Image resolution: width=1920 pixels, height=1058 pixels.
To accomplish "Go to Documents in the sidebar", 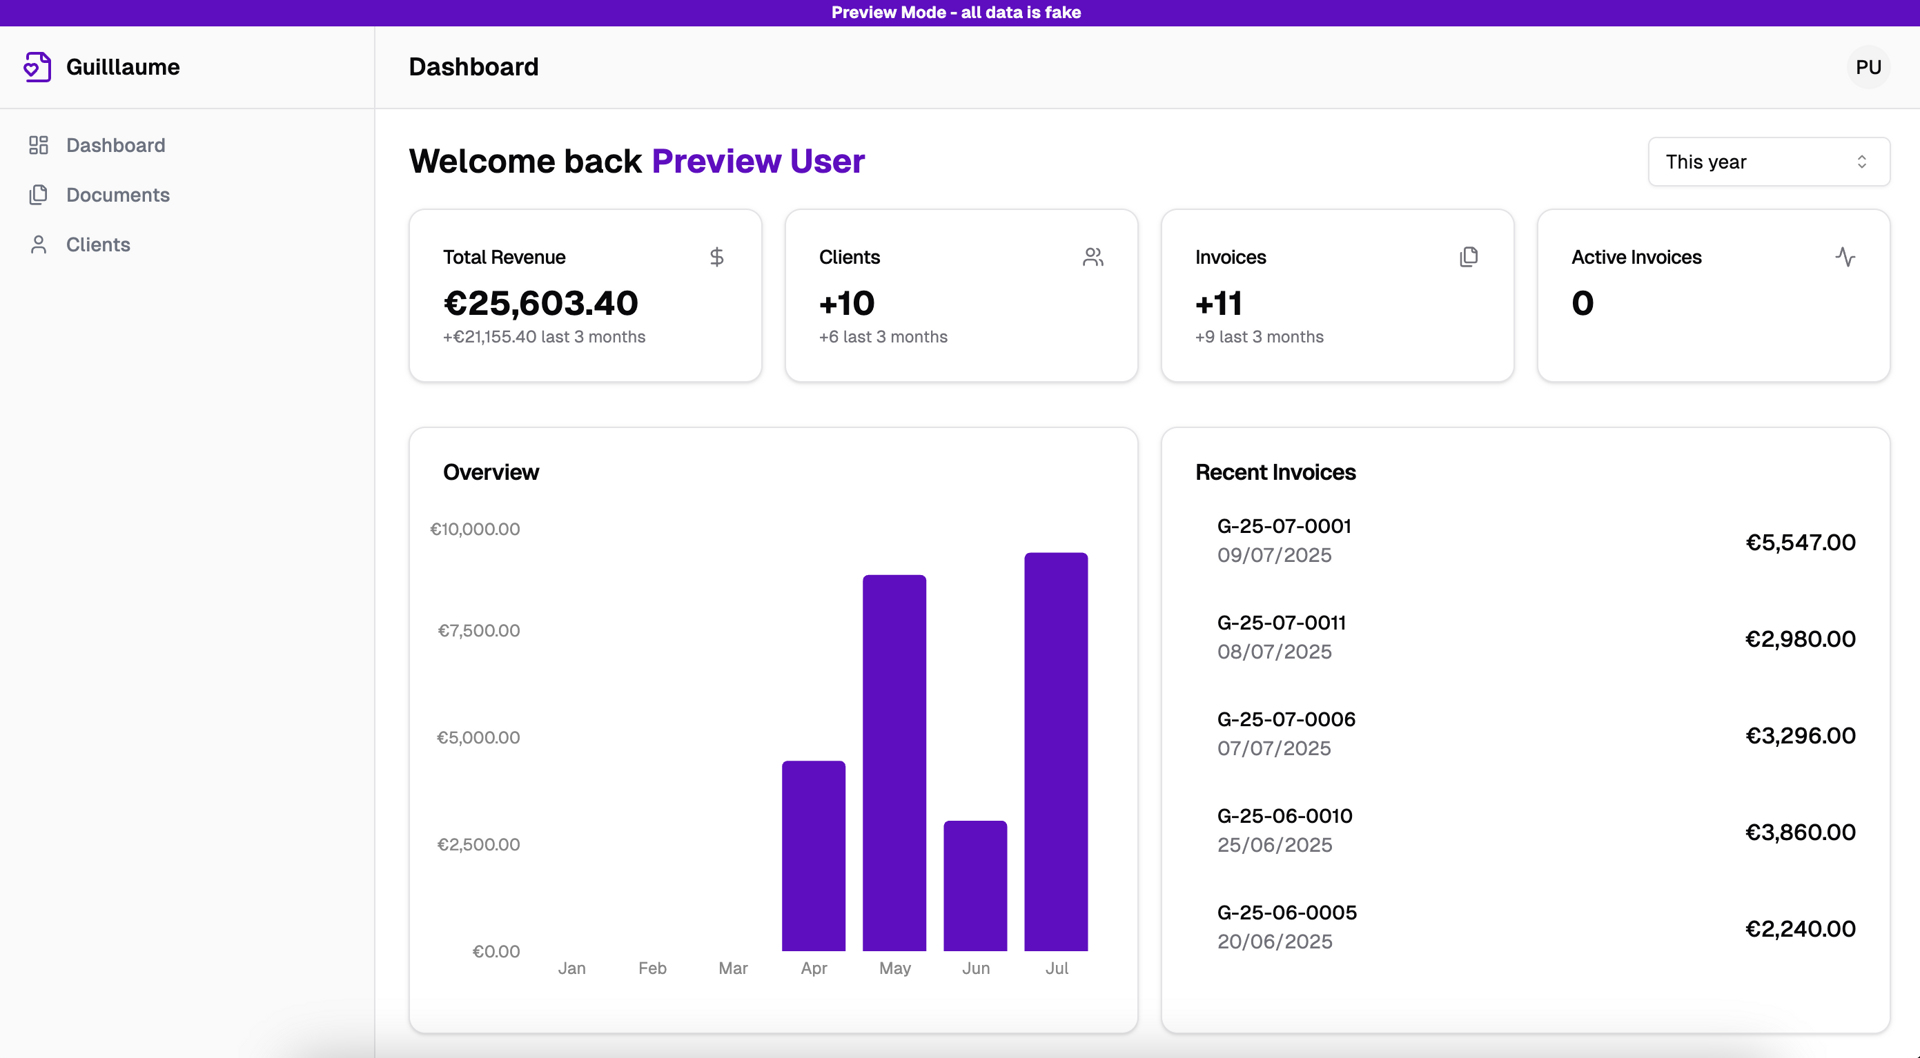I will (x=118, y=195).
